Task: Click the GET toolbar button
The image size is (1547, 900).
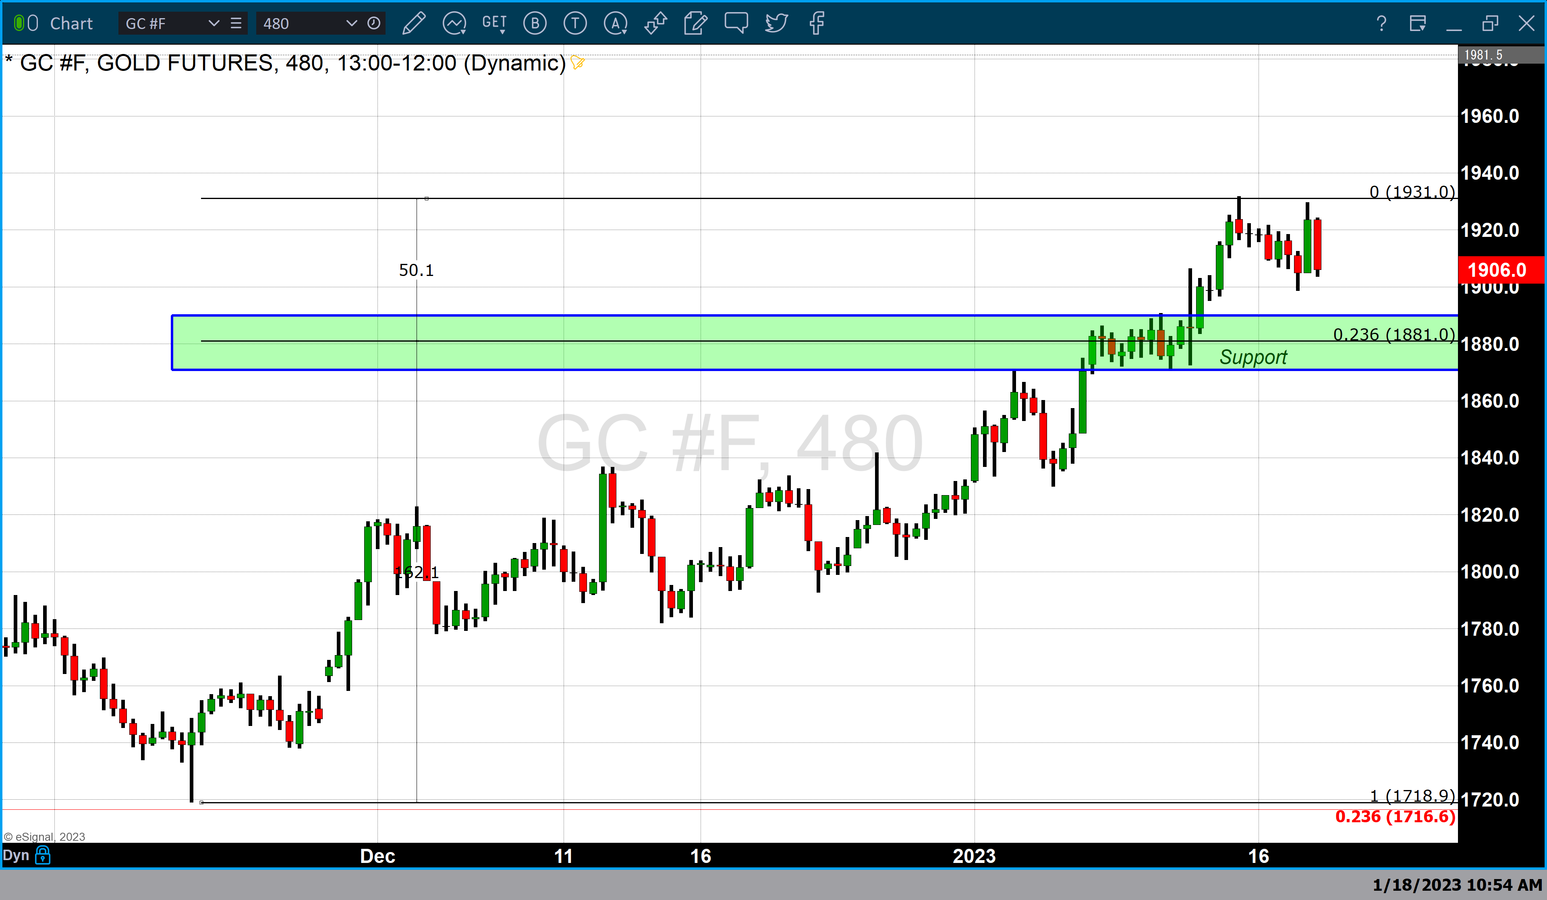Action: pos(494,22)
